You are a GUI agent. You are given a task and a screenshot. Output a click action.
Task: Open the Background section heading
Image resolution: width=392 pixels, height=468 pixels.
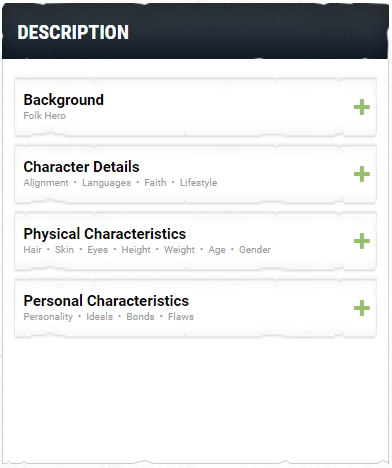[64, 100]
